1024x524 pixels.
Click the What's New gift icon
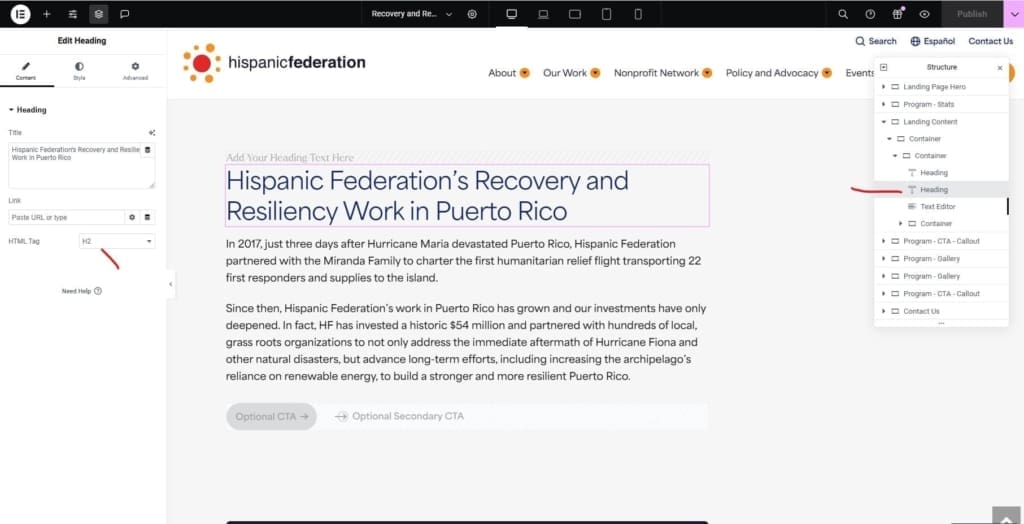tap(897, 14)
